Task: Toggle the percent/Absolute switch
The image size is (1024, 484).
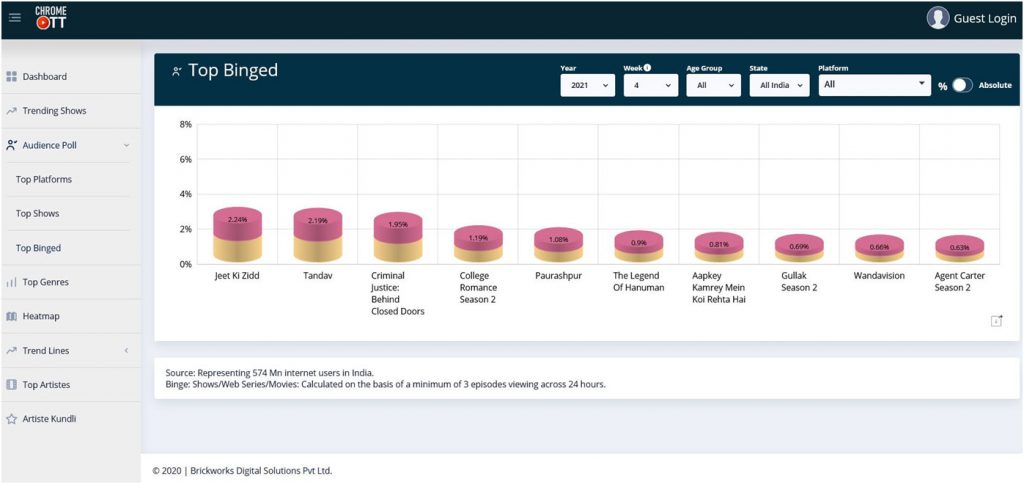Action: tap(961, 86)
